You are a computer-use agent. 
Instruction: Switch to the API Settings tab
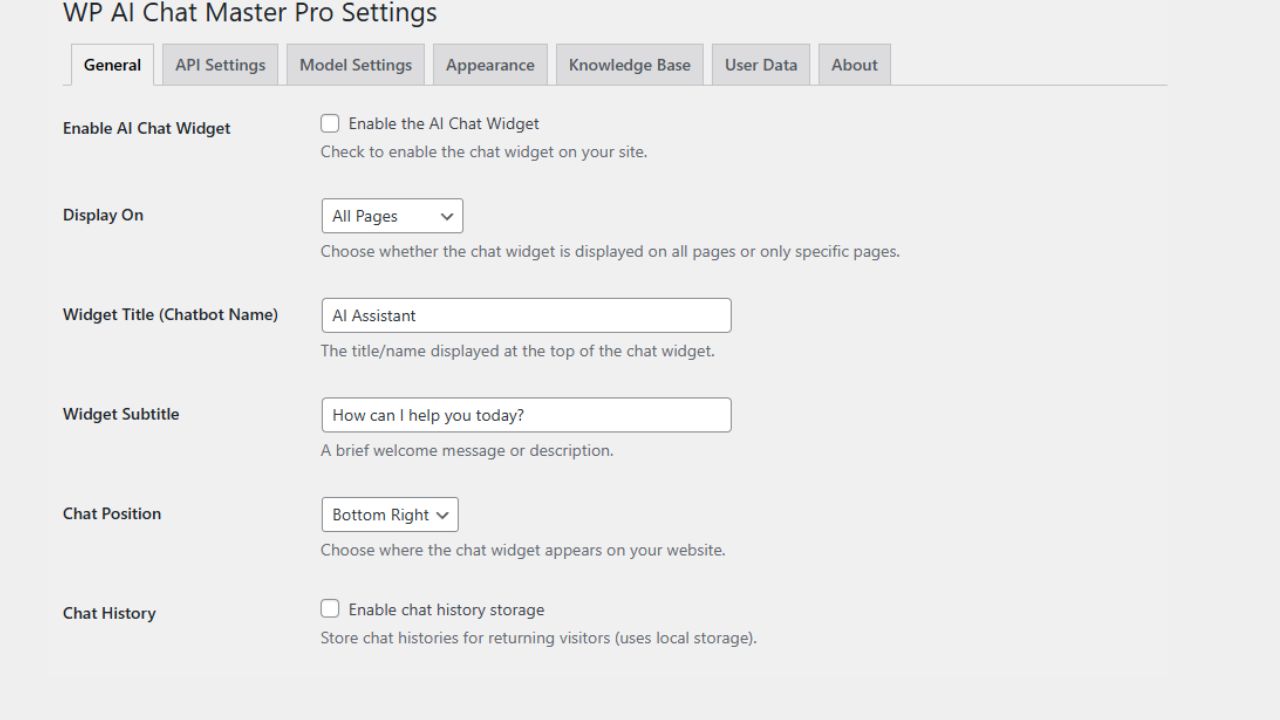[220, 65]
